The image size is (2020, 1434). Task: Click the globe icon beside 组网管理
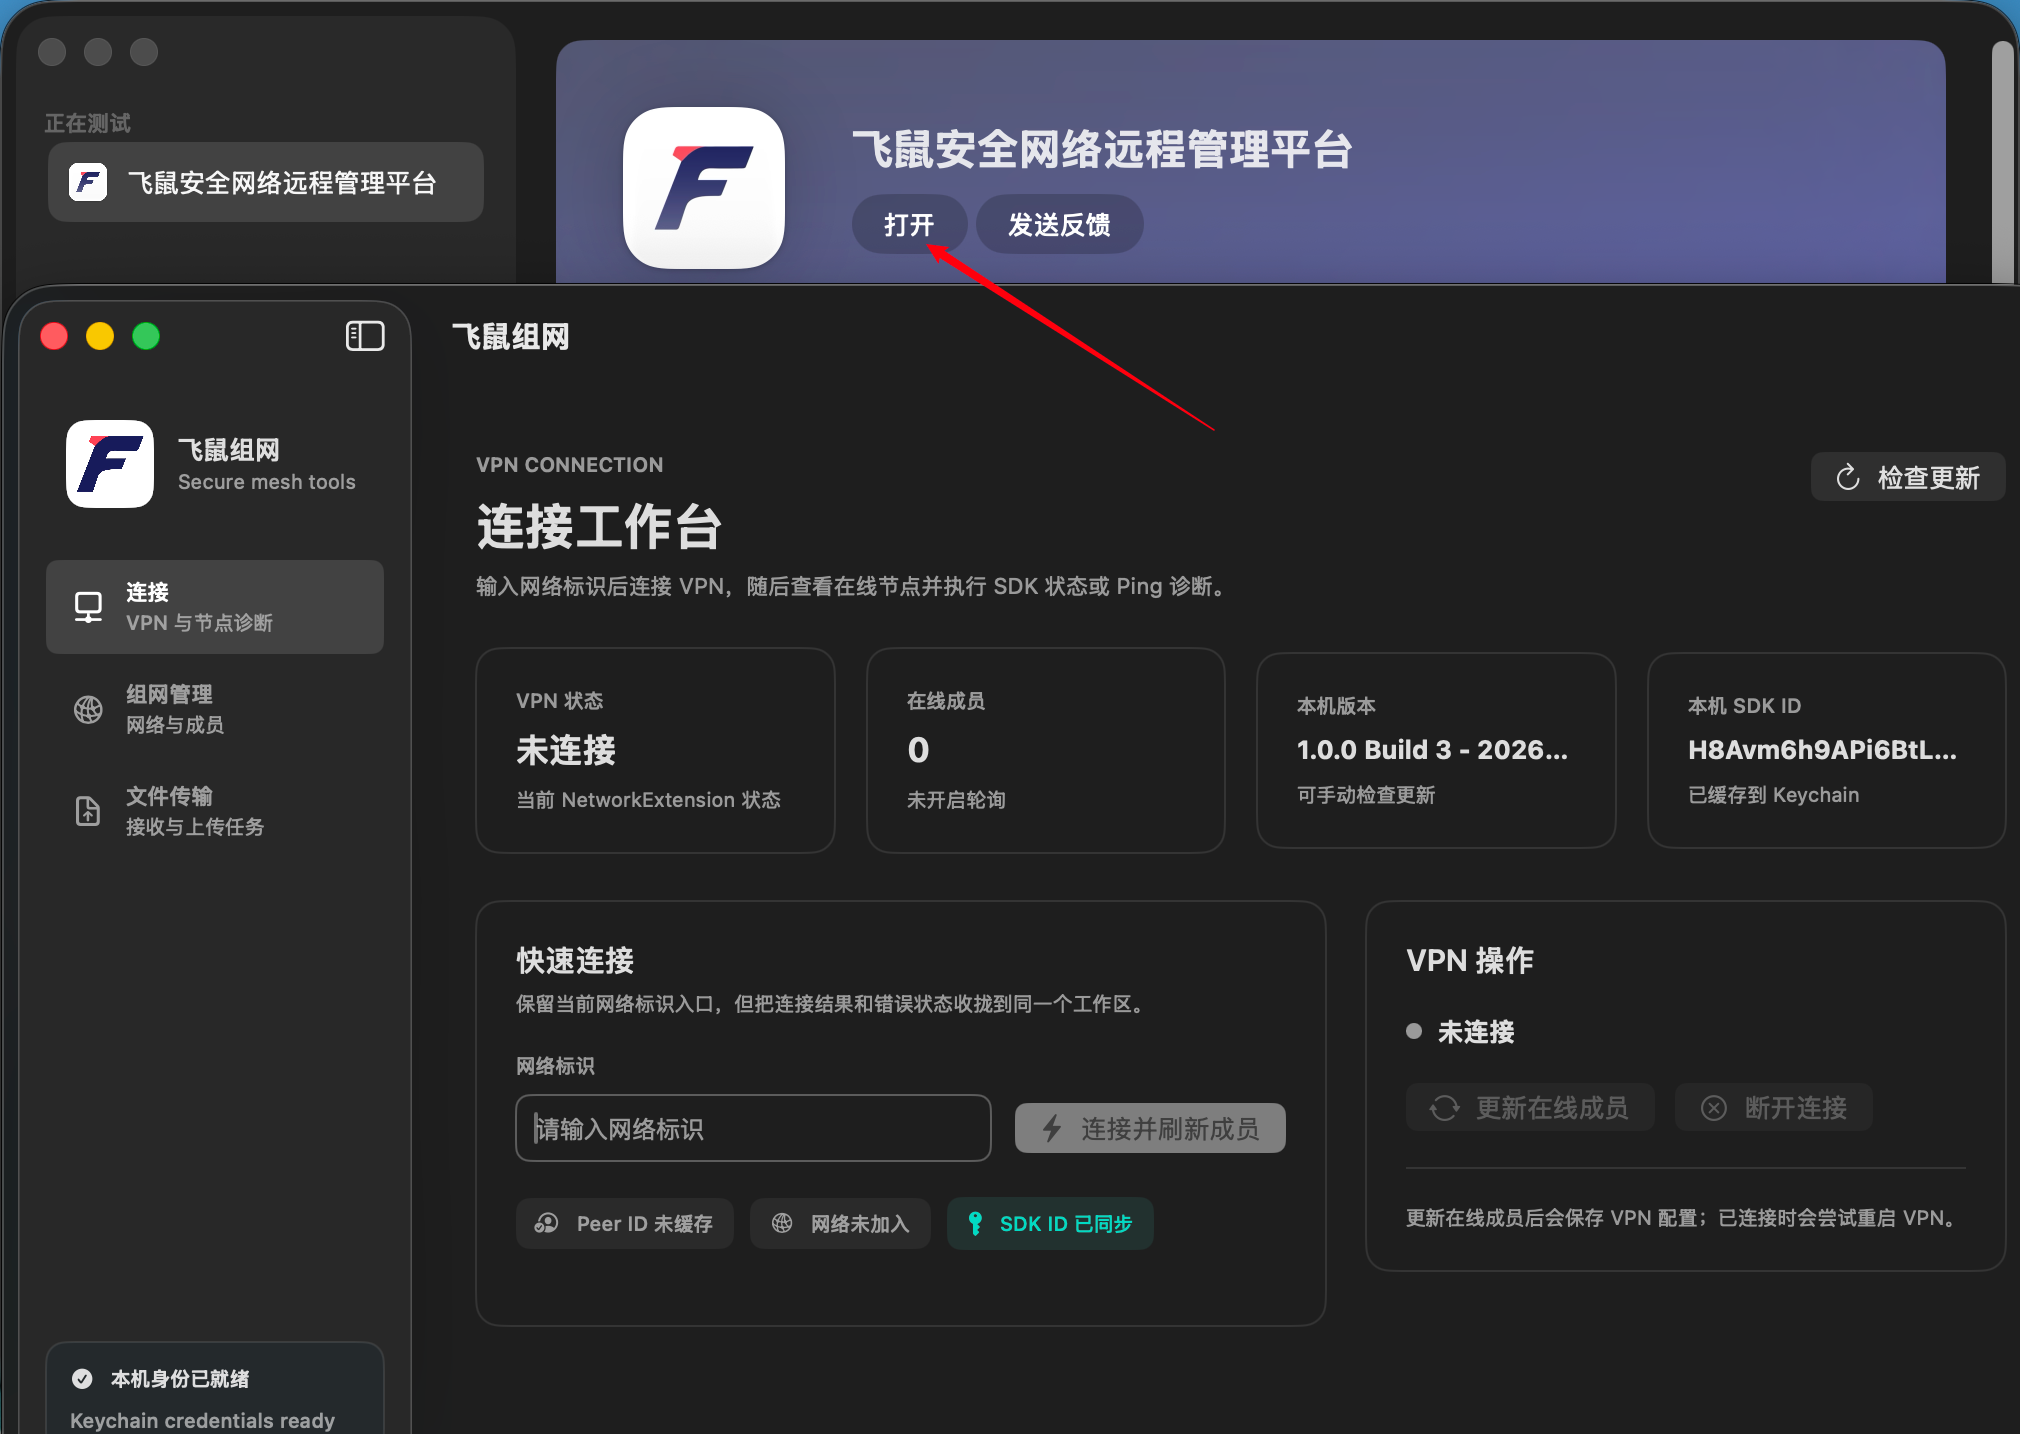click(x=88, y=709)
